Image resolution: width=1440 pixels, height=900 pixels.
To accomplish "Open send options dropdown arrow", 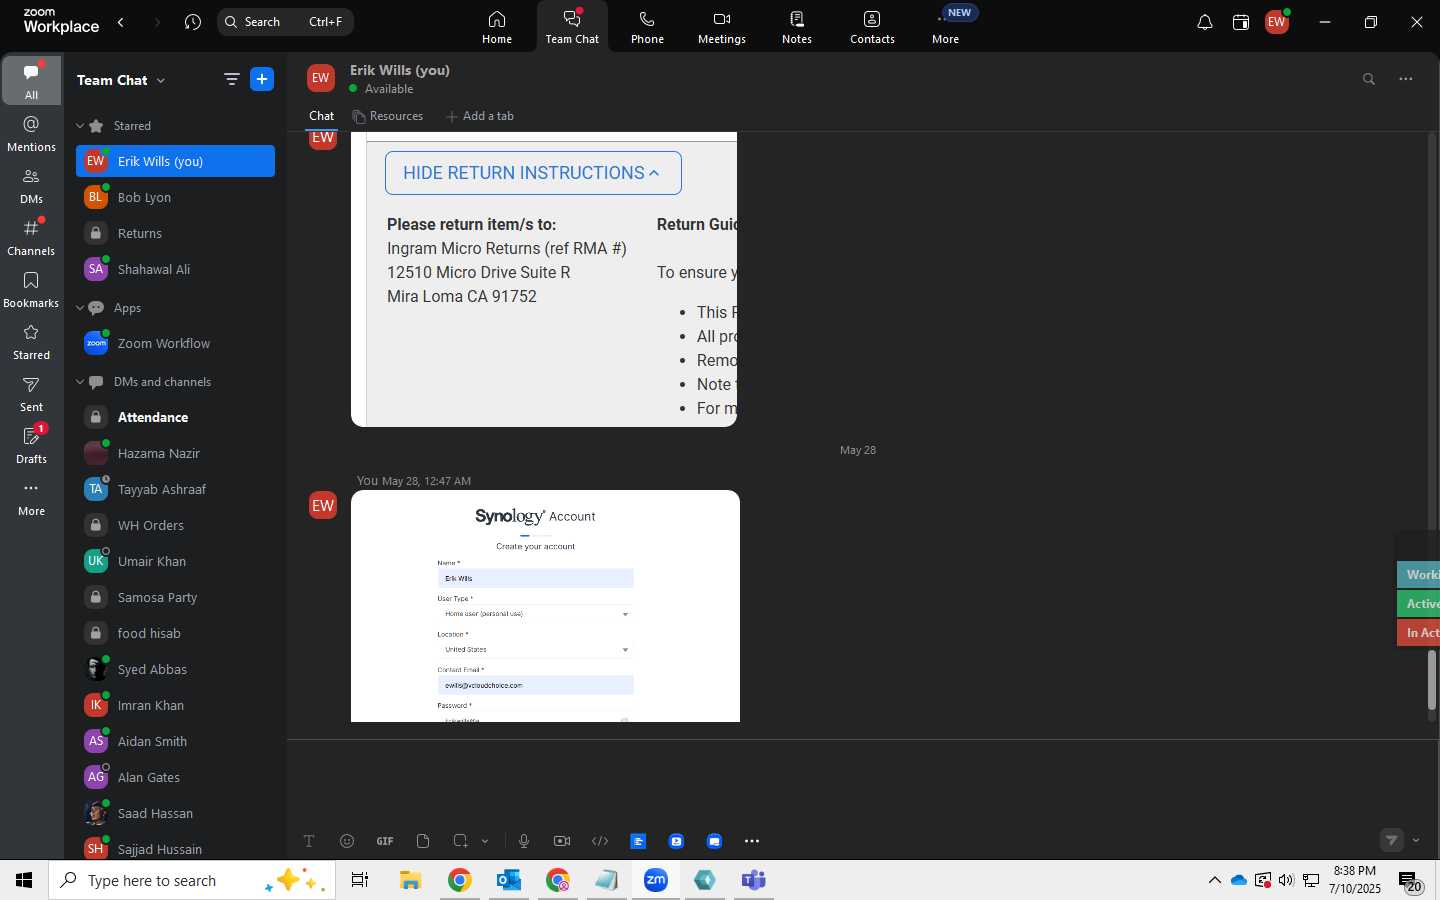I will [x=1416, y=840].
